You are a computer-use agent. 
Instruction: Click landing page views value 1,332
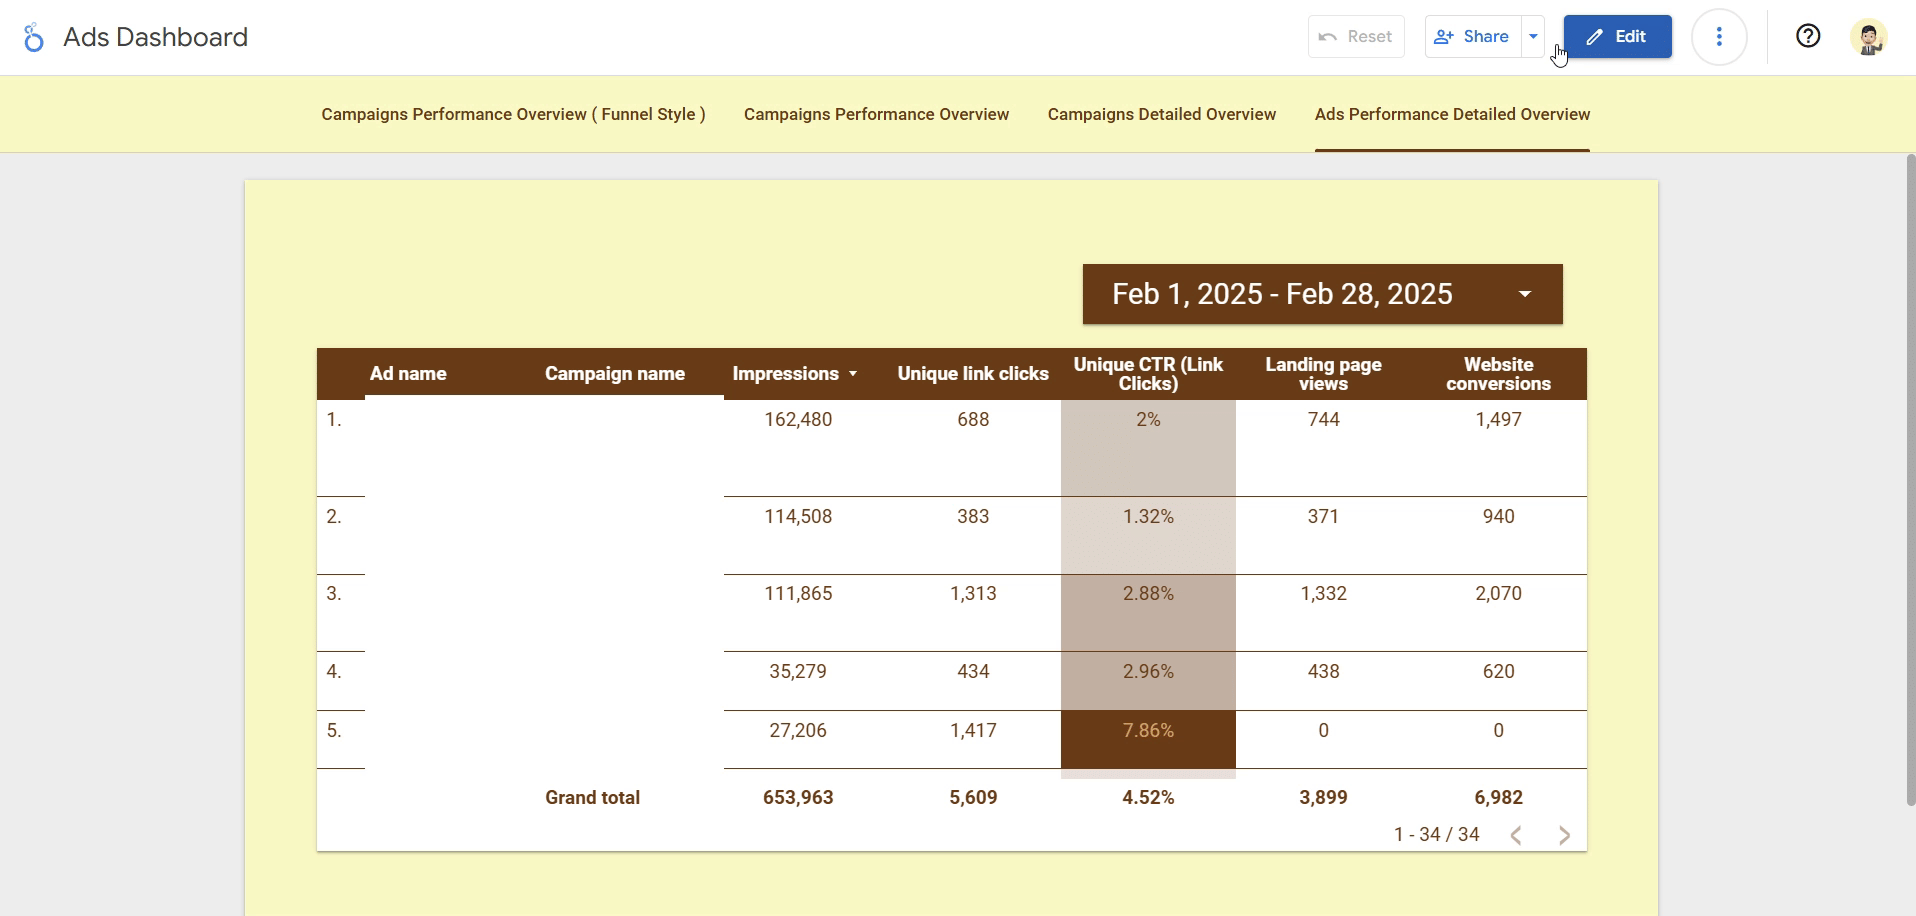tap(1323, 594)
